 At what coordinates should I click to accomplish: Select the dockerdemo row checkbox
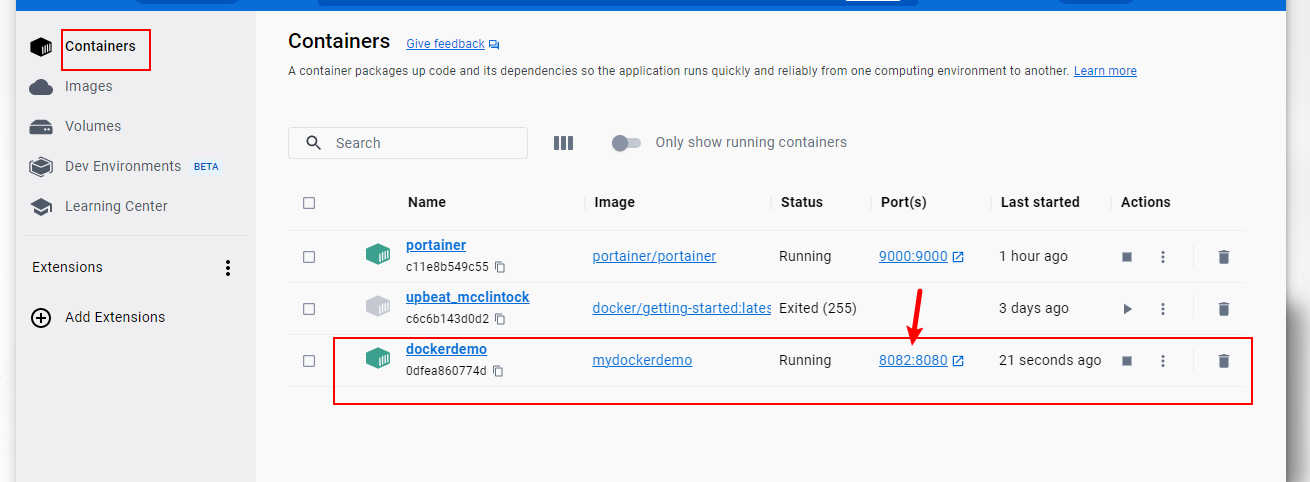tap(309, 361)
